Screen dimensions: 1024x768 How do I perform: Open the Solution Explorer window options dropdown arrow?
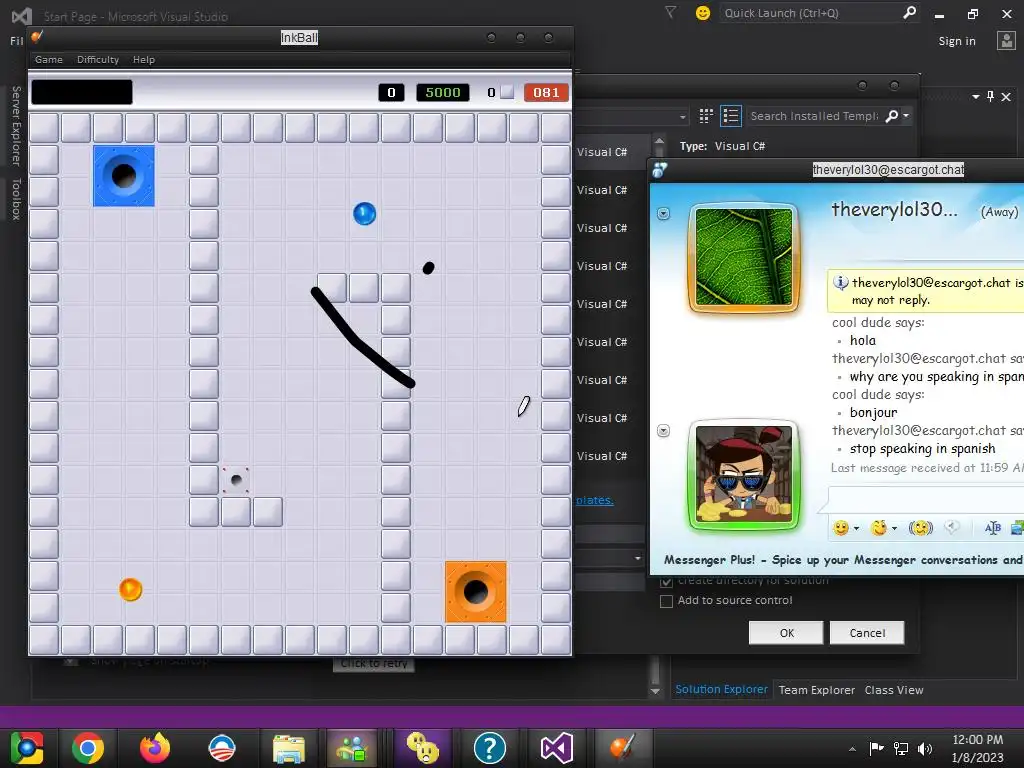(x=975, y=97)
